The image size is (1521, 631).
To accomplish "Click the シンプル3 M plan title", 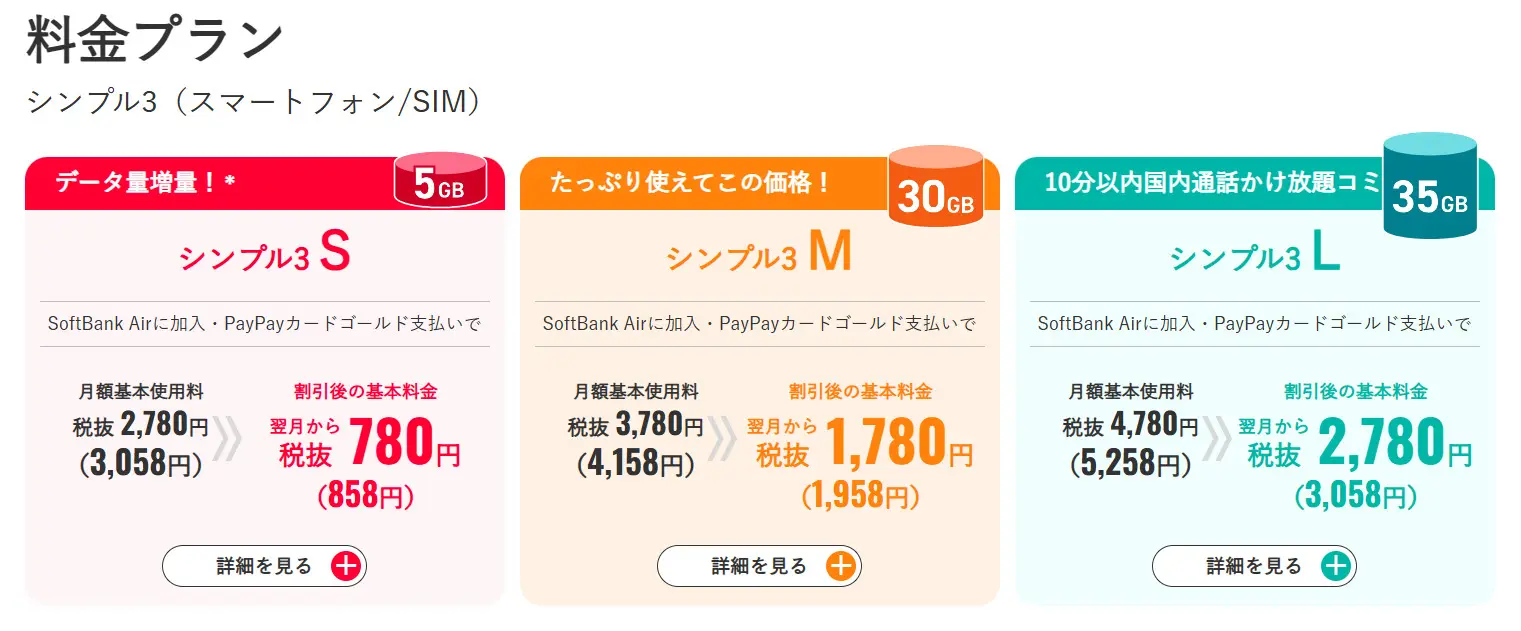I will [x=759, y=256].
